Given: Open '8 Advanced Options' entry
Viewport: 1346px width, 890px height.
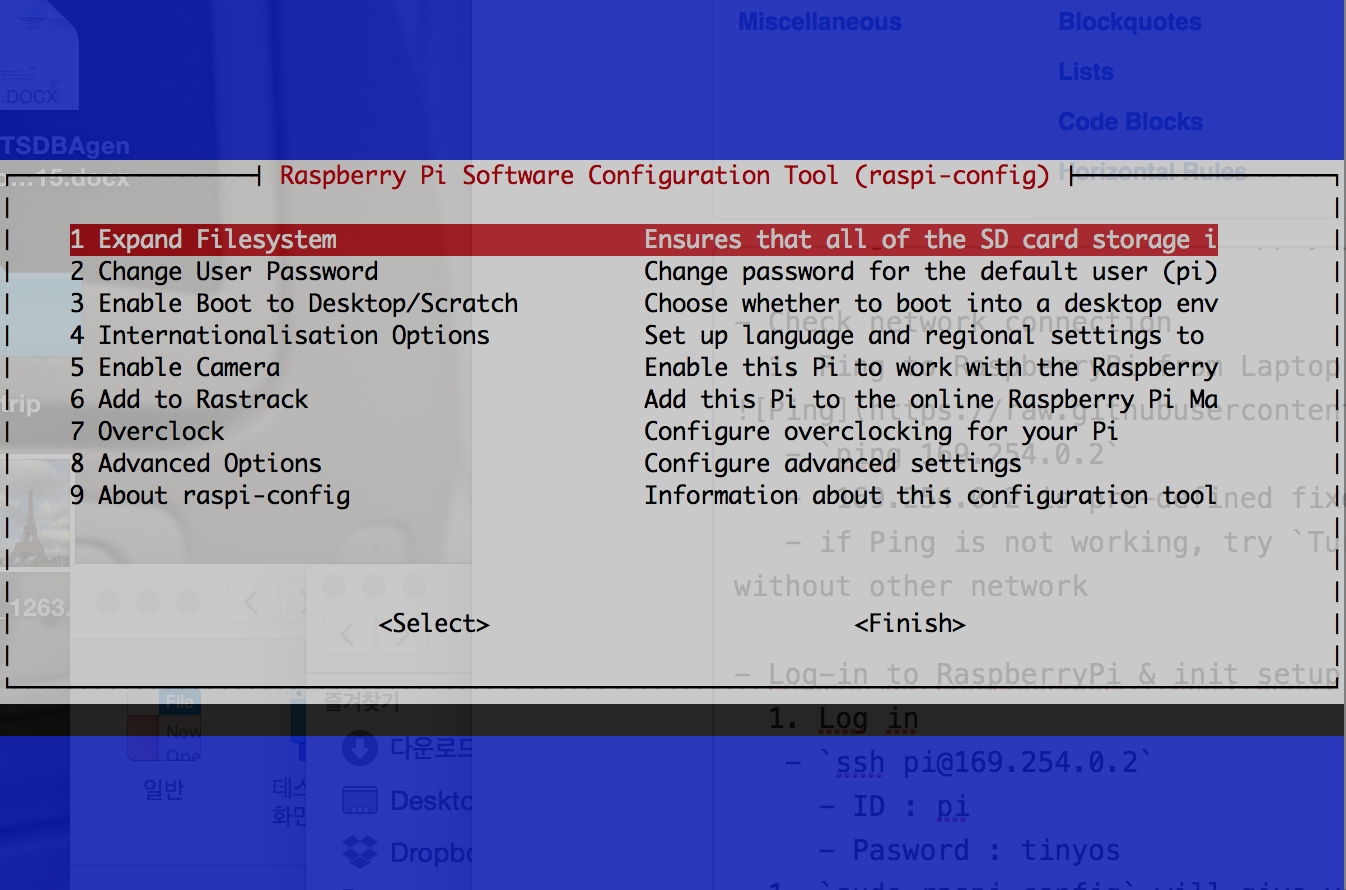Looking at the screenshot, I should tap(196, 464).
